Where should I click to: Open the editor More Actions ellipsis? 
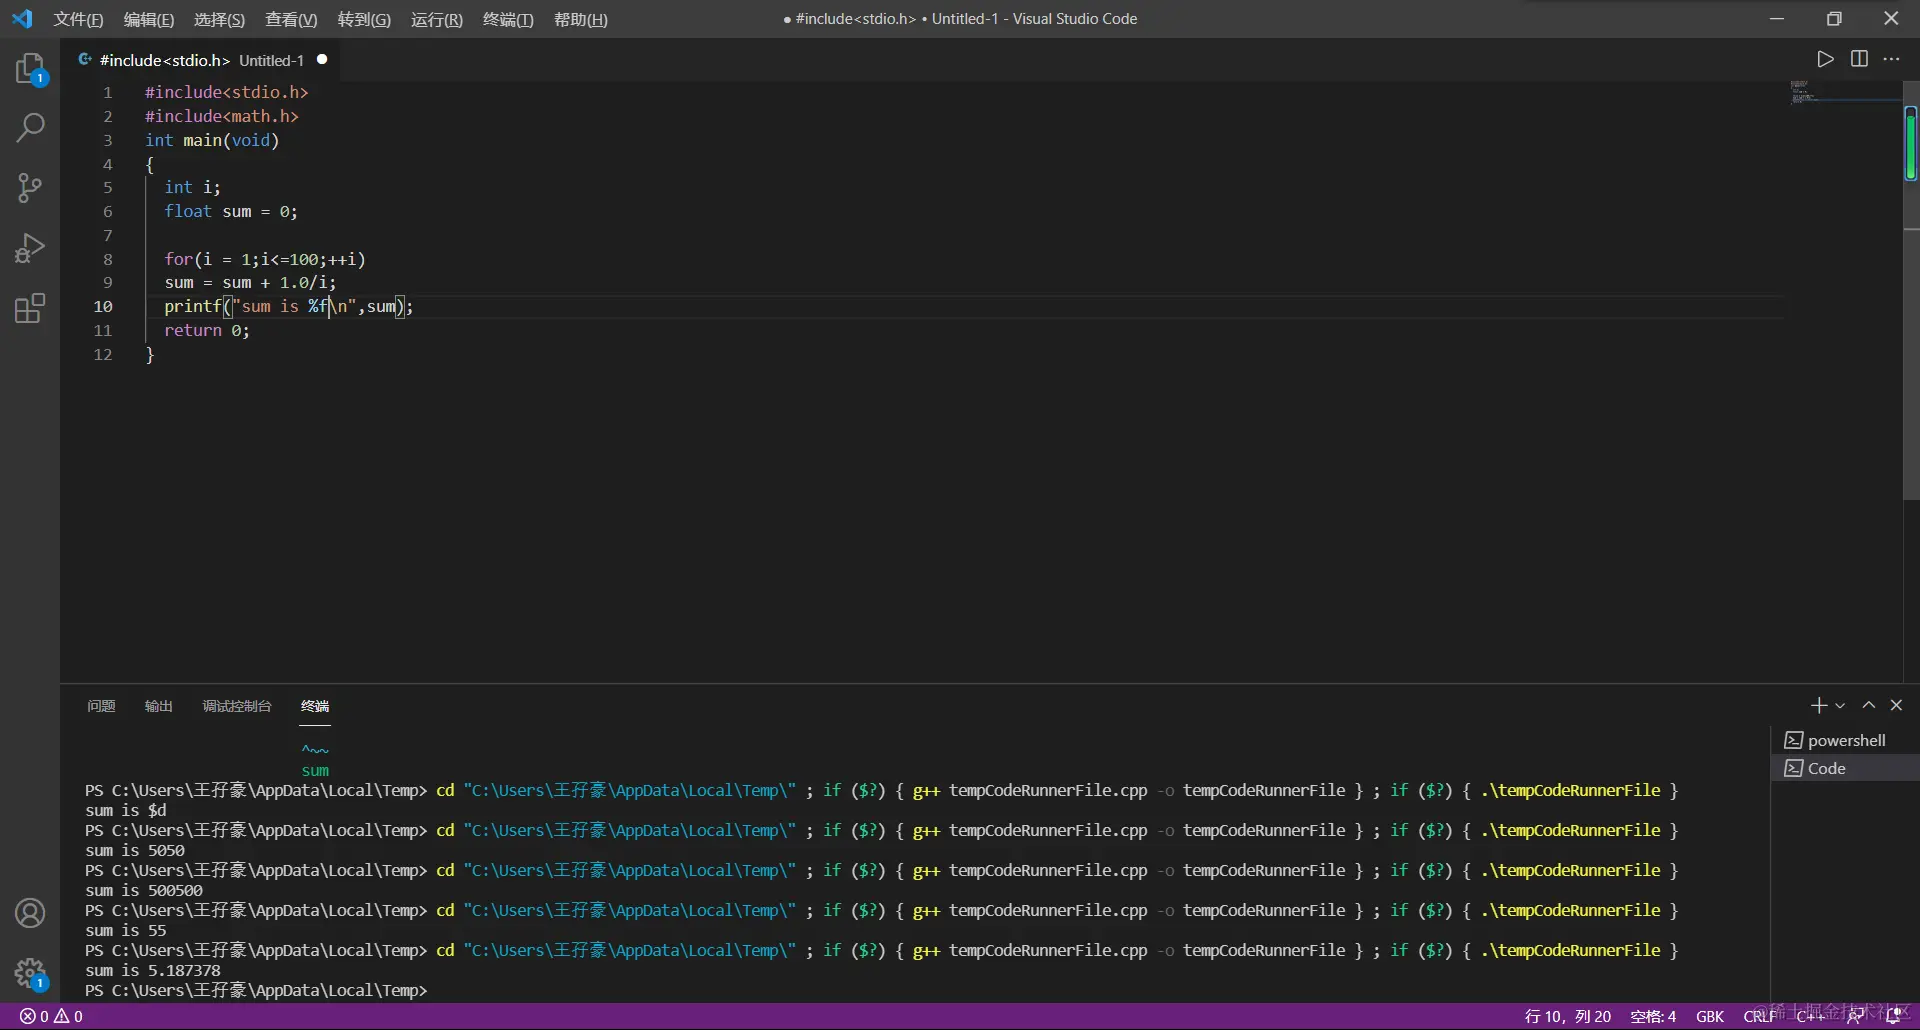tap(1891, 59)
